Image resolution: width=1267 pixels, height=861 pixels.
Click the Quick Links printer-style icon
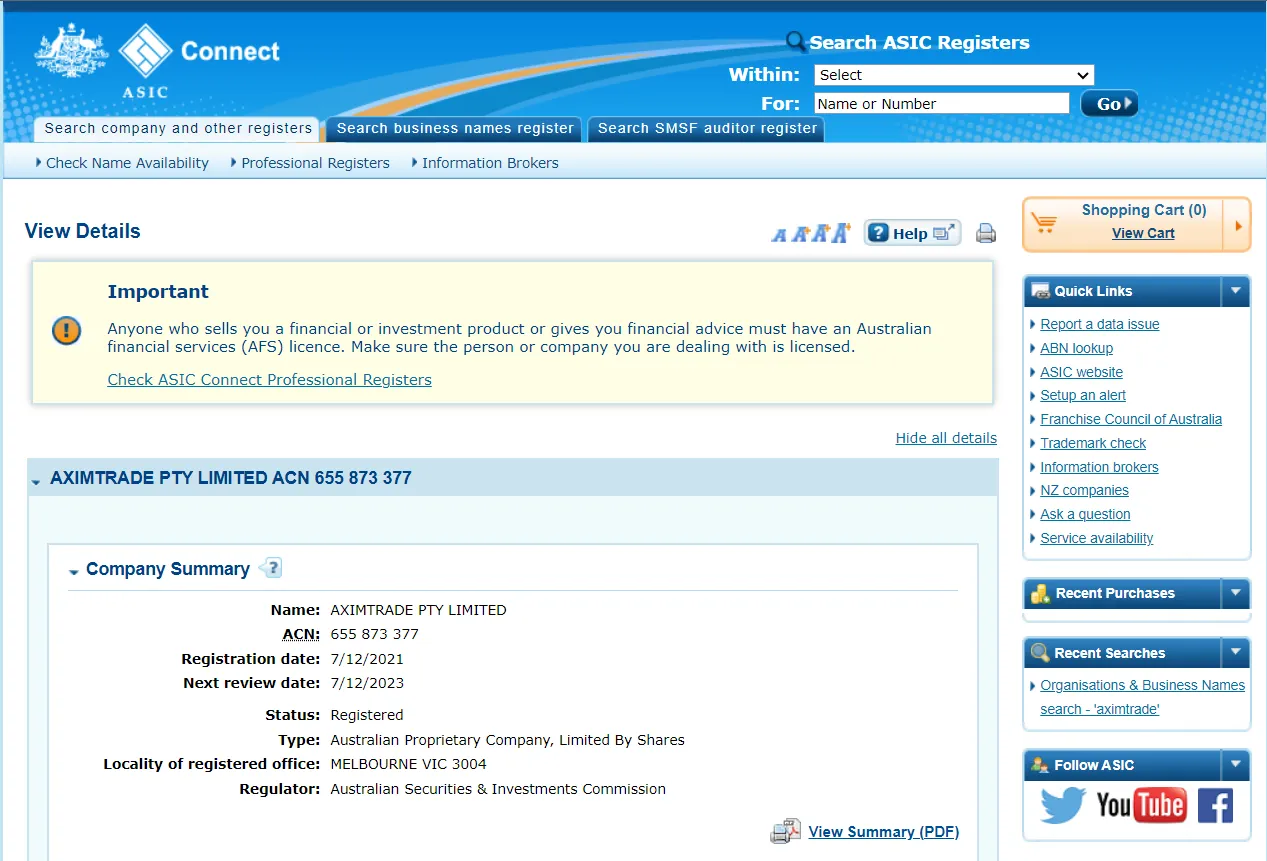click(x=1040, y=291)
